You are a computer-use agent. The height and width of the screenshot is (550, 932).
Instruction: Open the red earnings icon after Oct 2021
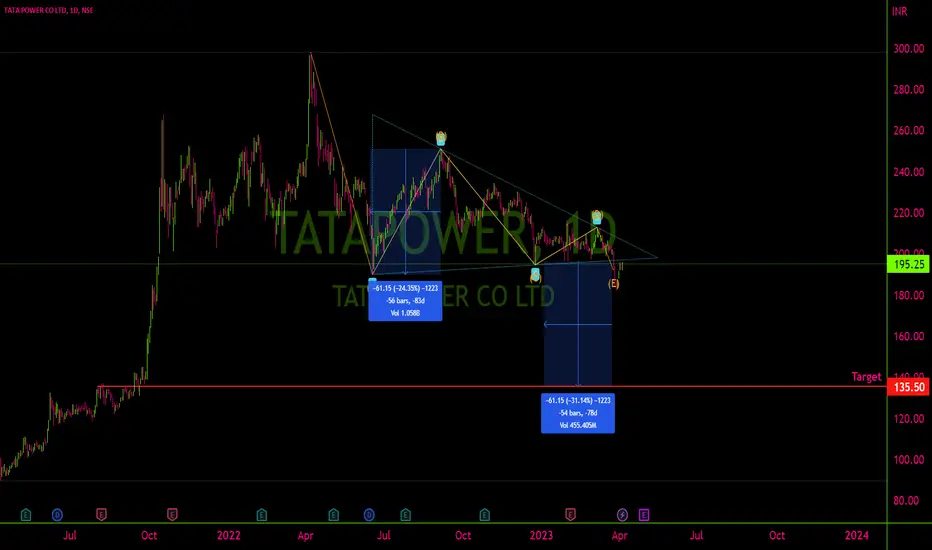click(x=172, y=514)
